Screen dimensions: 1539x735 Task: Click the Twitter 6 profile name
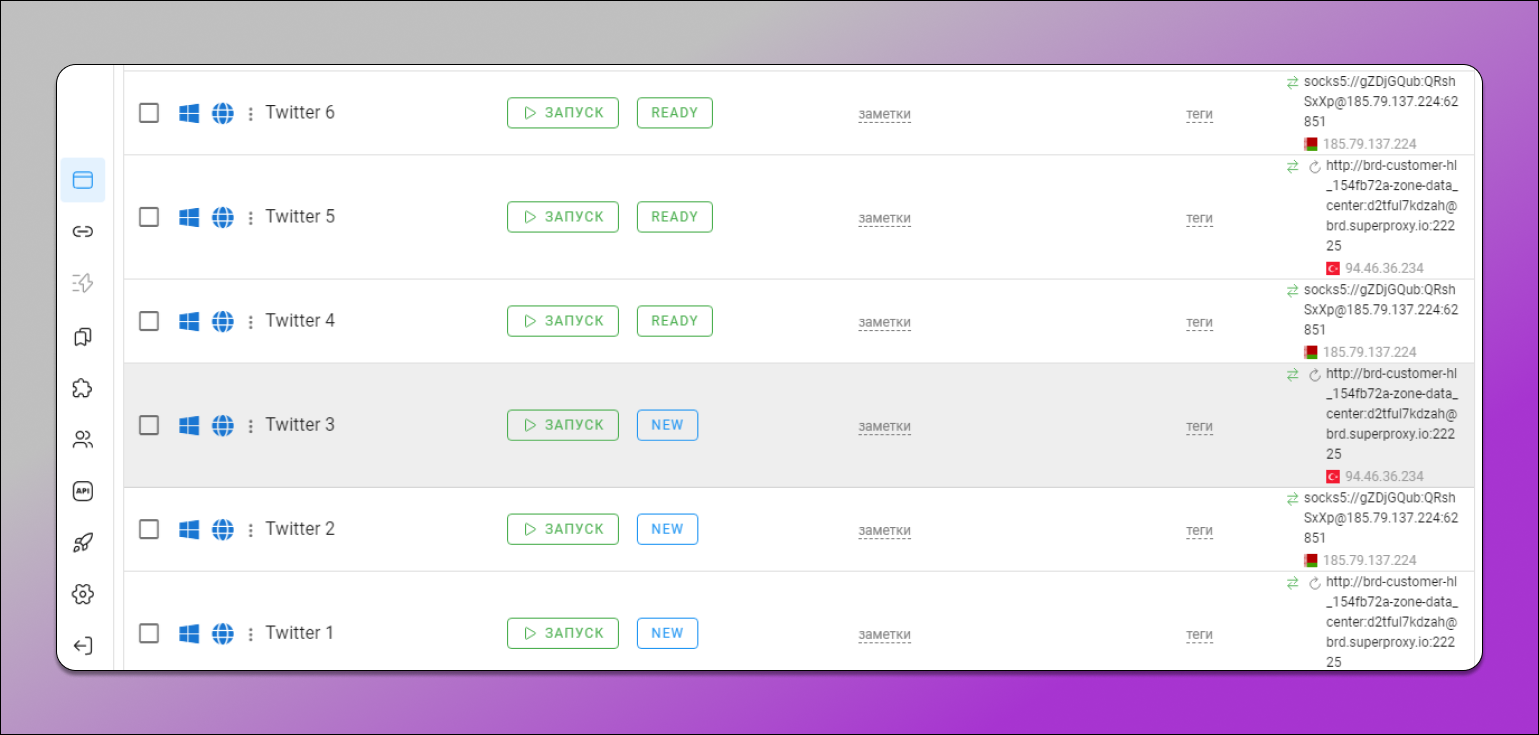[300, 113]
